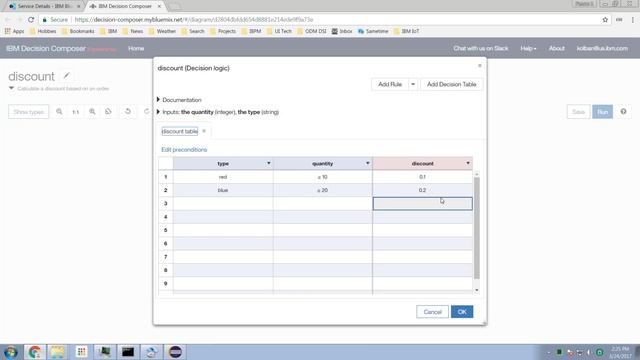Click the Home menu item

[136, 48]
